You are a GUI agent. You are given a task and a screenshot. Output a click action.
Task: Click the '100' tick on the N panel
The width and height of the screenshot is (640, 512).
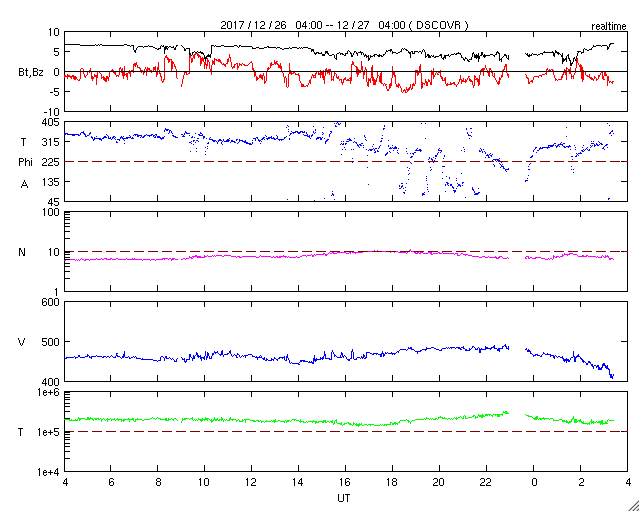[x=52, y=212]
